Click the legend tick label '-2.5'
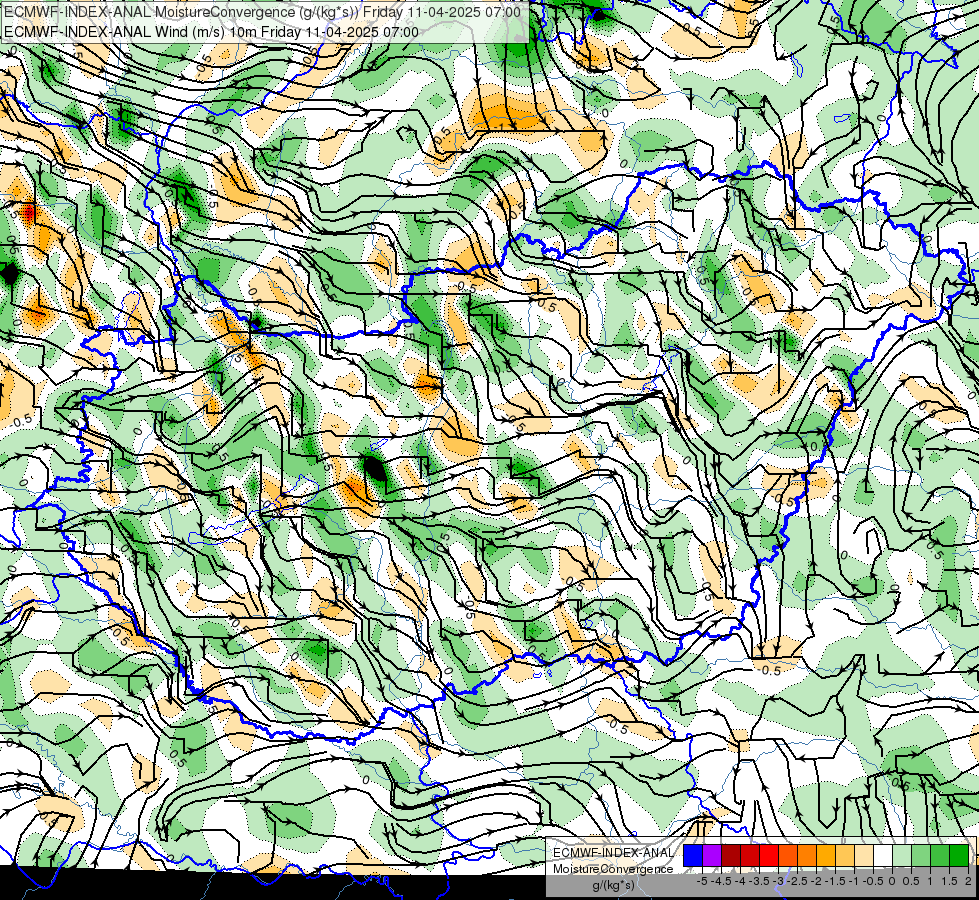 pos(797,881)
